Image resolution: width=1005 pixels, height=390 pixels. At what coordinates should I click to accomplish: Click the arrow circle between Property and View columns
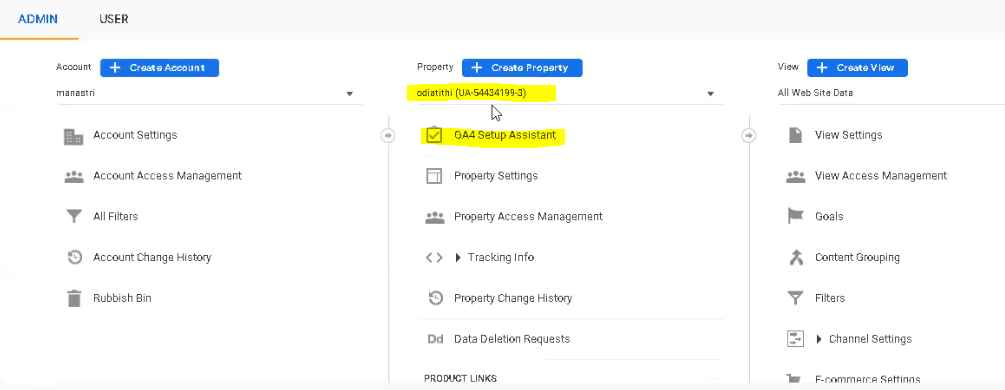point(749,135)
